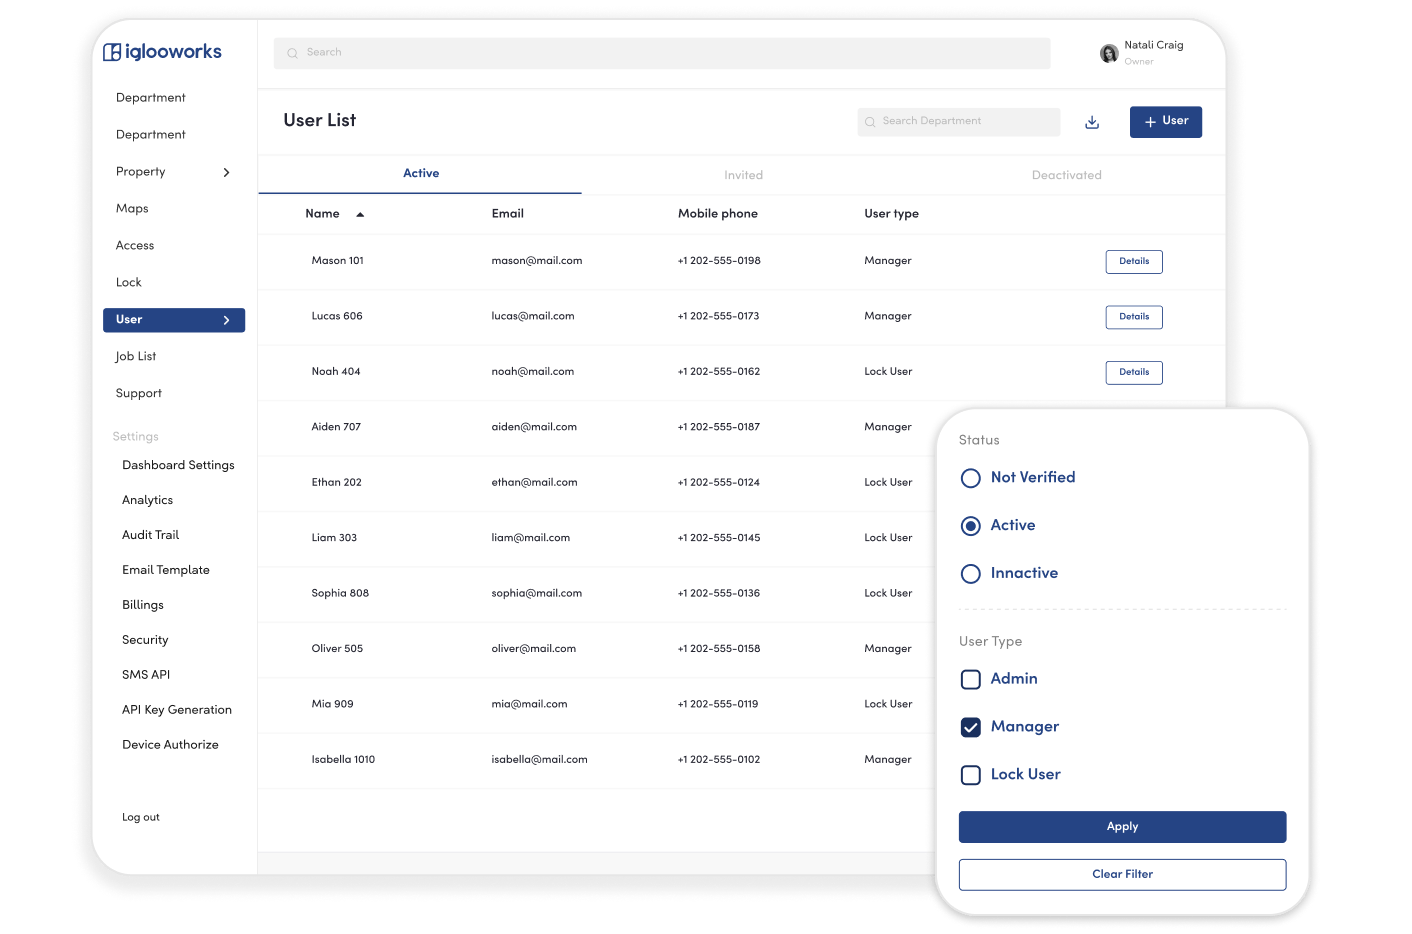Click the plus icon on the User button
The height and width of the screenshot is (934, 1412).
click(1150, 121)
